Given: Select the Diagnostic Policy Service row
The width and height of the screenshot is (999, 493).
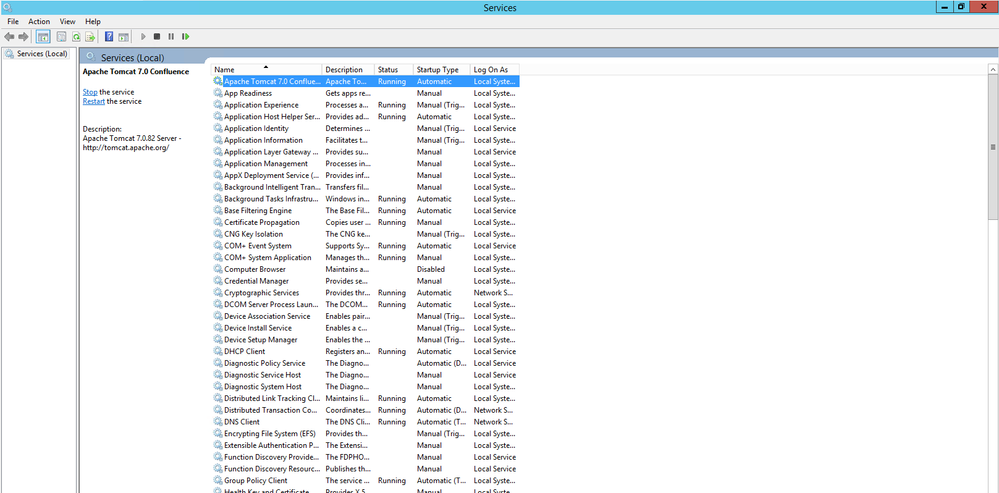Looking at the screenshot, I should tap(366, 363).
